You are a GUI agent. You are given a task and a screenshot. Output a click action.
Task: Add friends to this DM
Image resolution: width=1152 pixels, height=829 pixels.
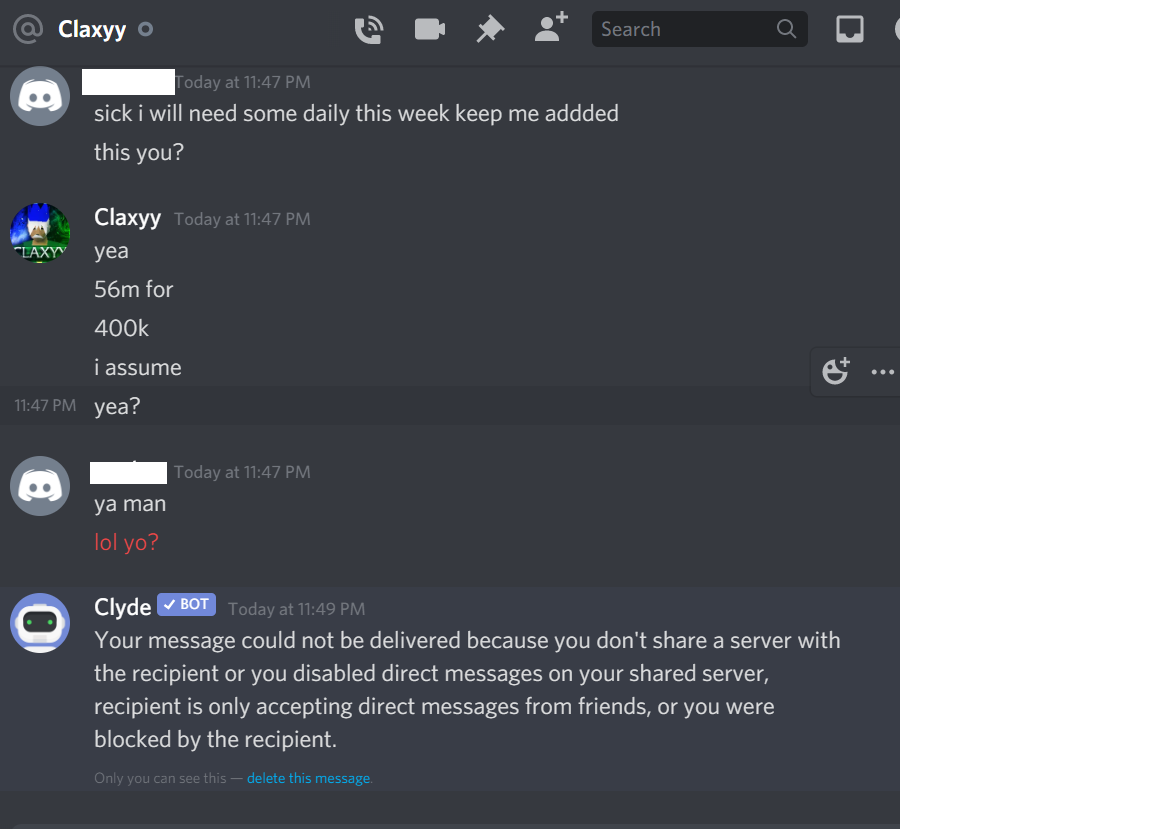pyautogui.click(x=551, y=27)
